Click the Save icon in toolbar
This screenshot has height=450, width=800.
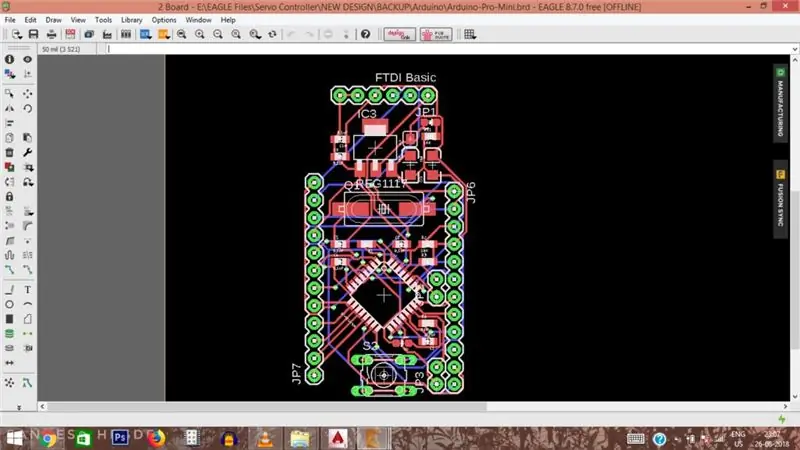click(33, 34)
